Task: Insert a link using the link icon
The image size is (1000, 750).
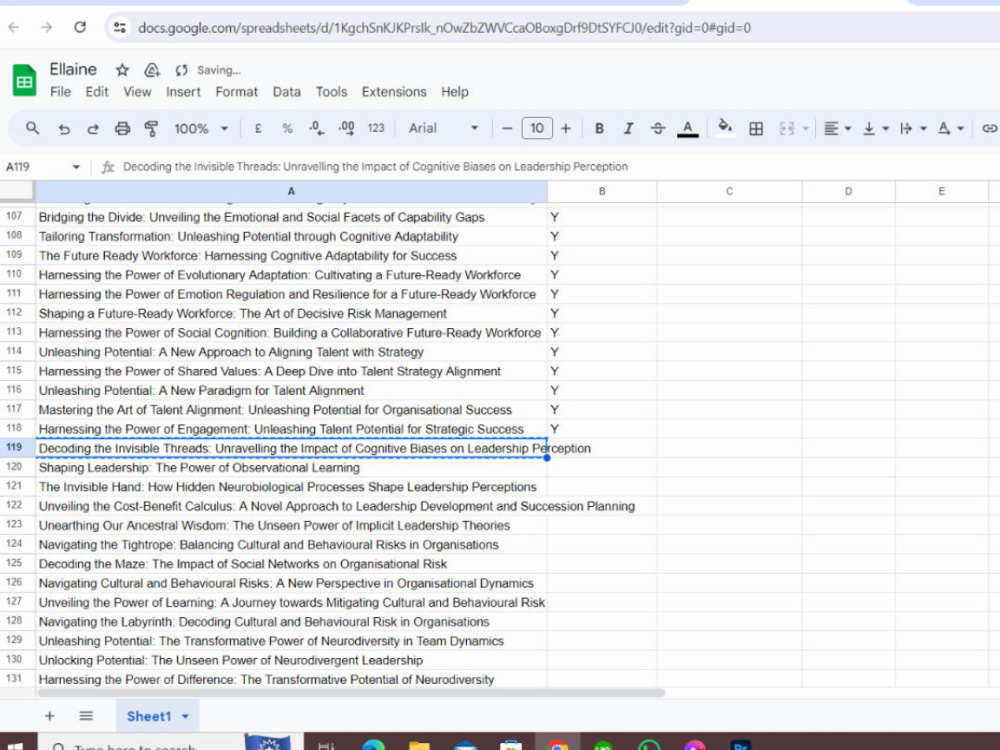Action: 989,129
